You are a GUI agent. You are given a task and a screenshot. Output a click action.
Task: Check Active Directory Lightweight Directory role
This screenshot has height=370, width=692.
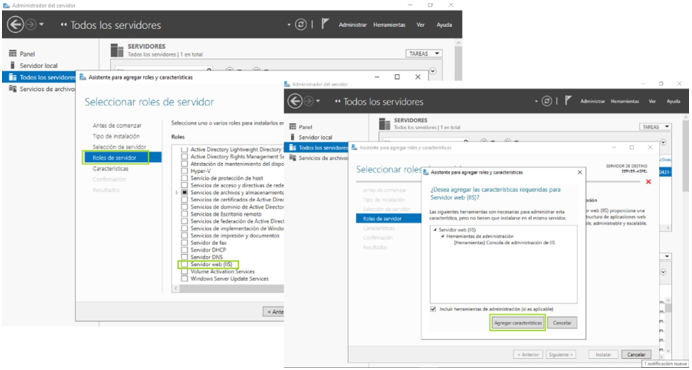184,150
